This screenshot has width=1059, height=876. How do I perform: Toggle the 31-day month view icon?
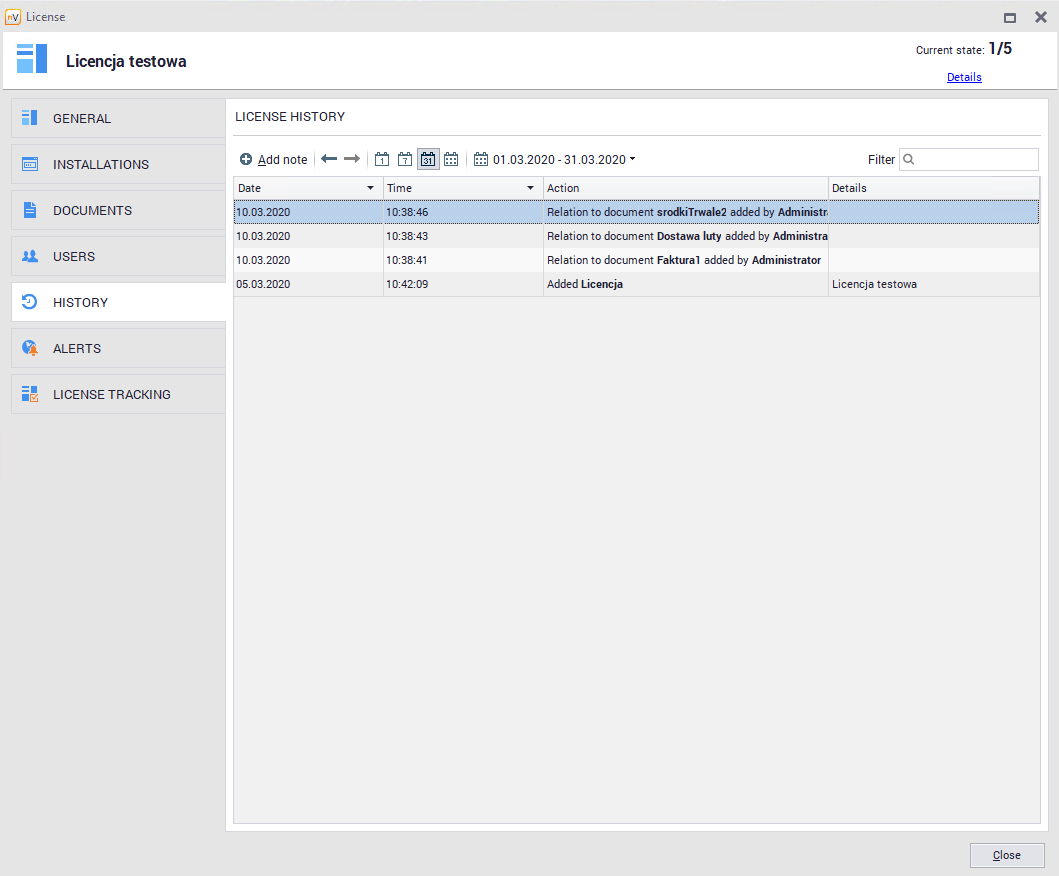click(x=428, y=159)
